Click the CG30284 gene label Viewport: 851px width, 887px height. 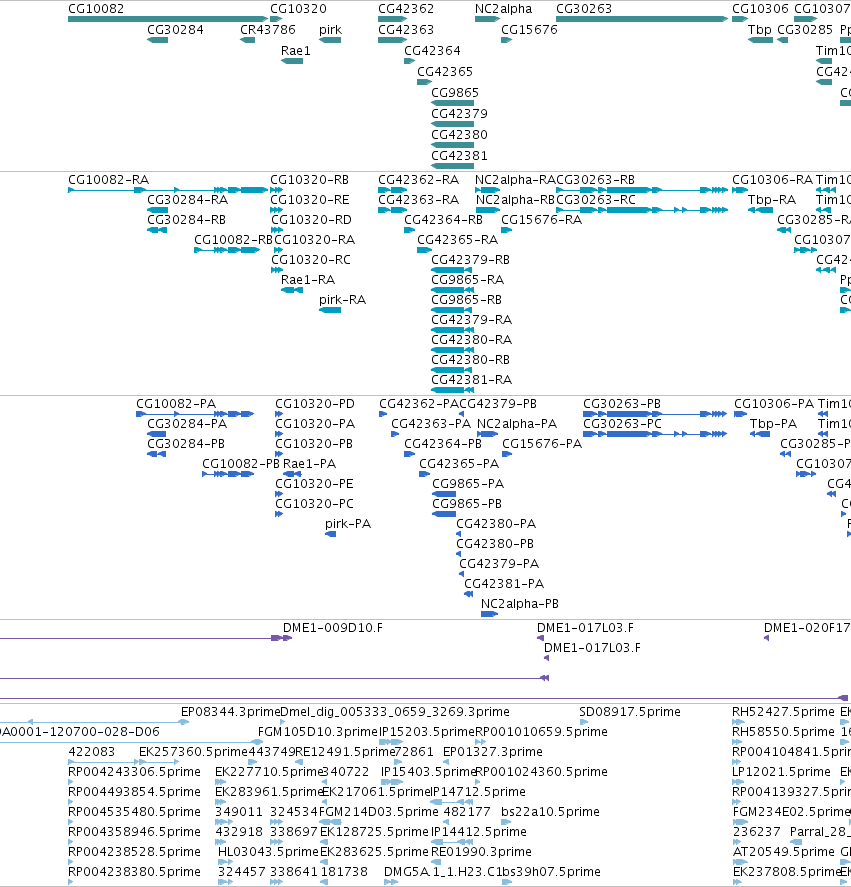click(x=175, y=30)
